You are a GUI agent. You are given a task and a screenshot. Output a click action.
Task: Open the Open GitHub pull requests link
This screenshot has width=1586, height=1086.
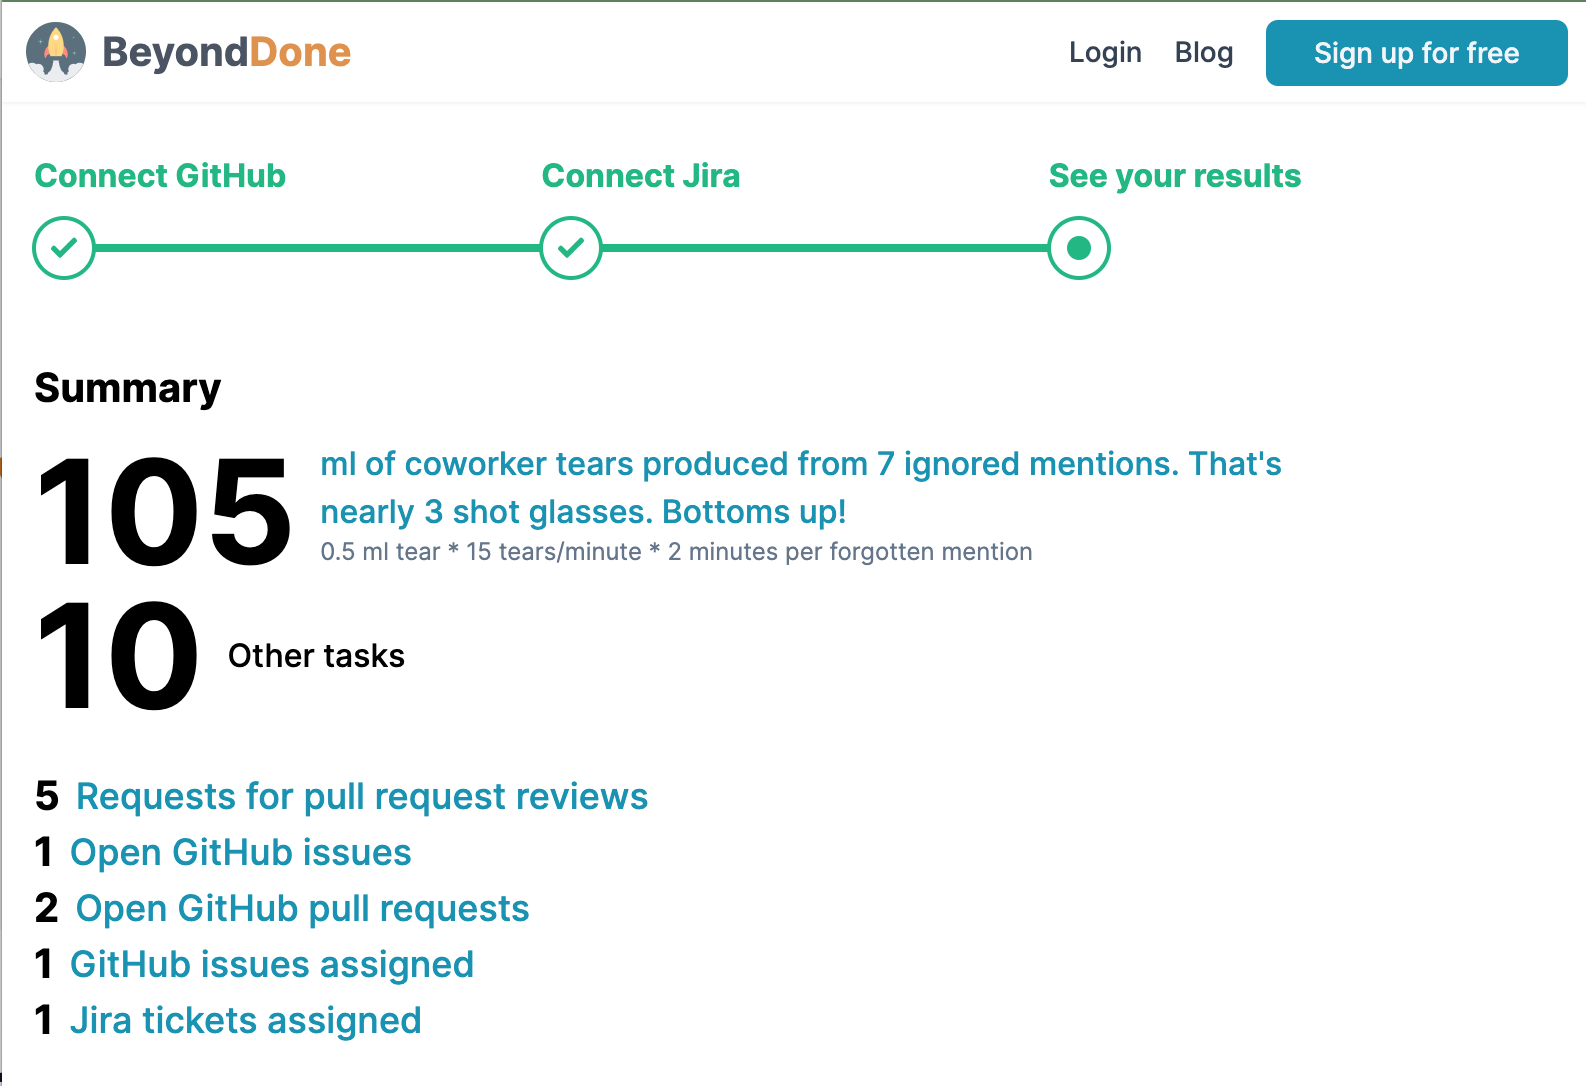point(300,908)
